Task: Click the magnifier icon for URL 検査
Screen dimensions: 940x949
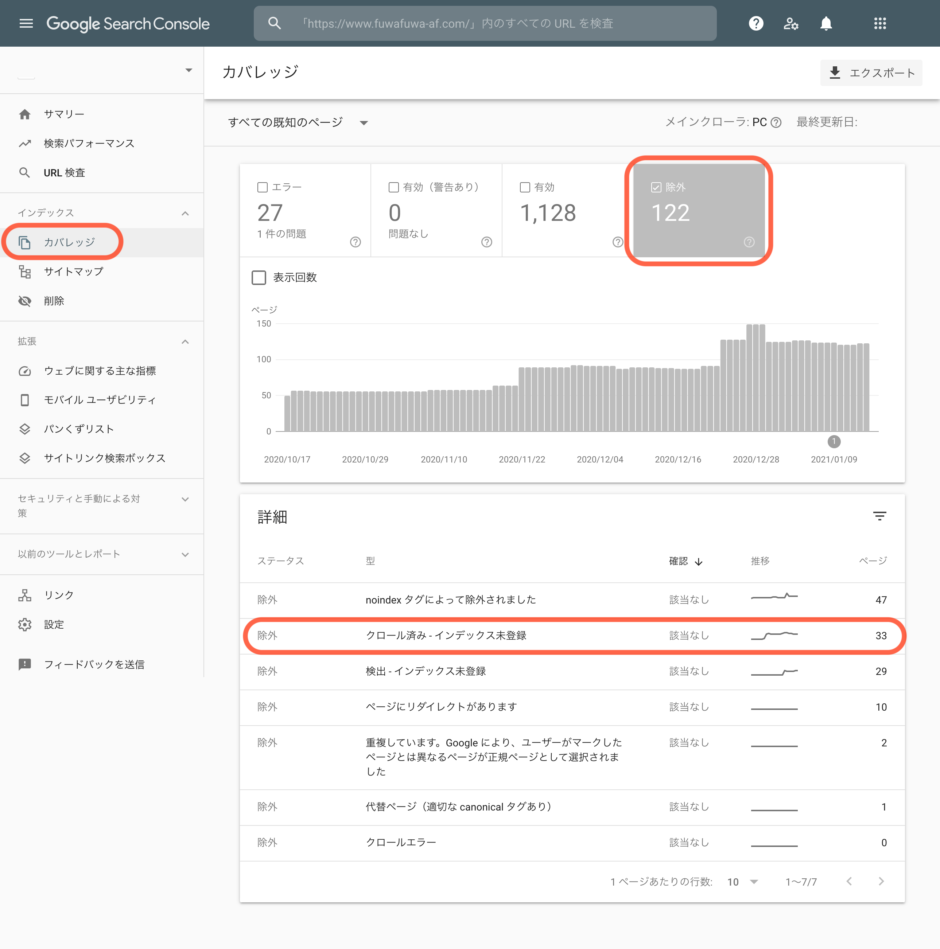Action: tap(25, 172)
